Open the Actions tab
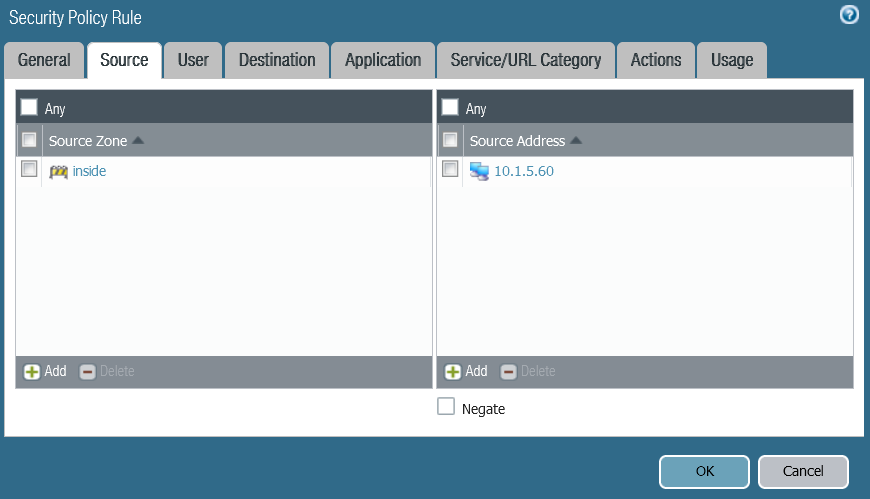 (656, 60)
